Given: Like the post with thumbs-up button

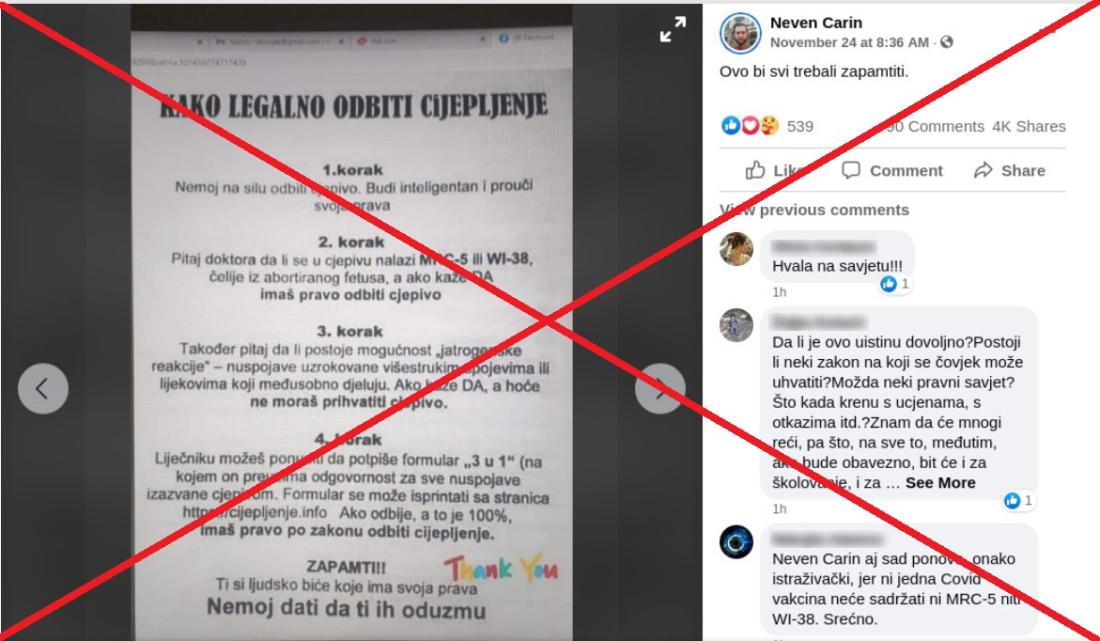Looking at the screenshot, I should point(775,170).
